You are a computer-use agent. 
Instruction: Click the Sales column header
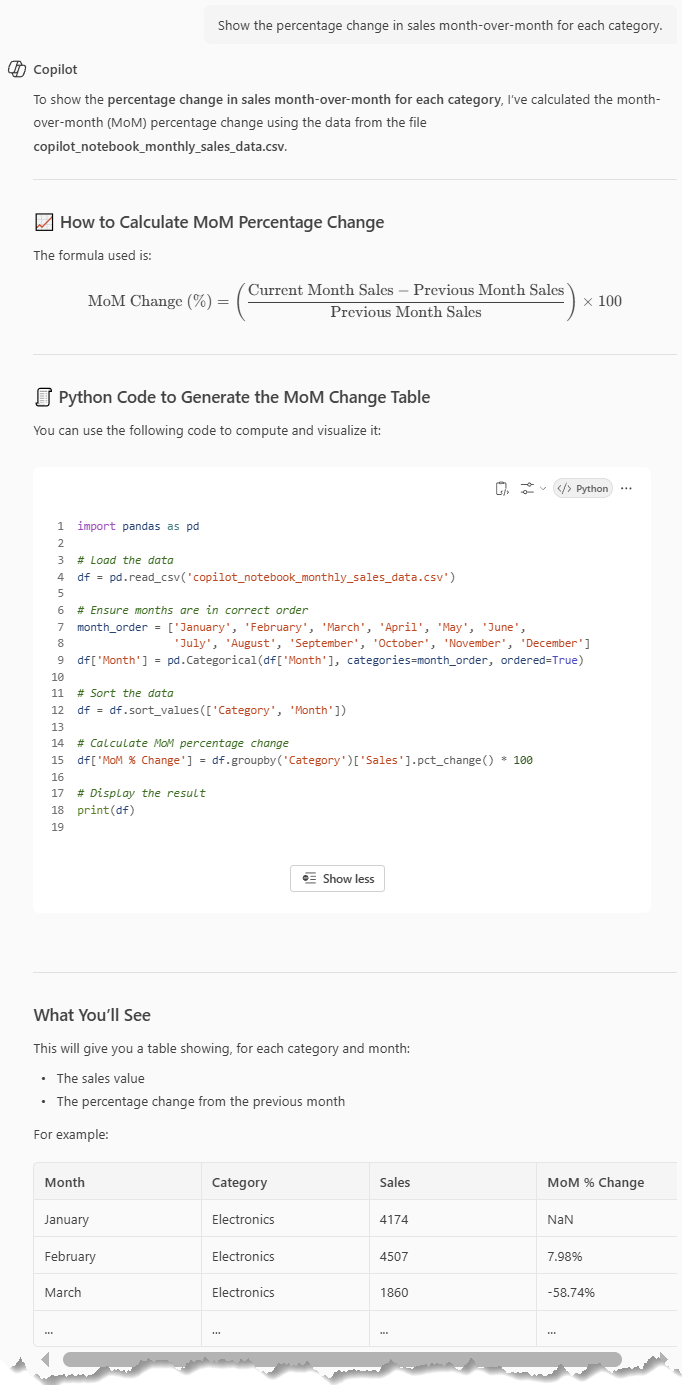[x=395, y=1182]
